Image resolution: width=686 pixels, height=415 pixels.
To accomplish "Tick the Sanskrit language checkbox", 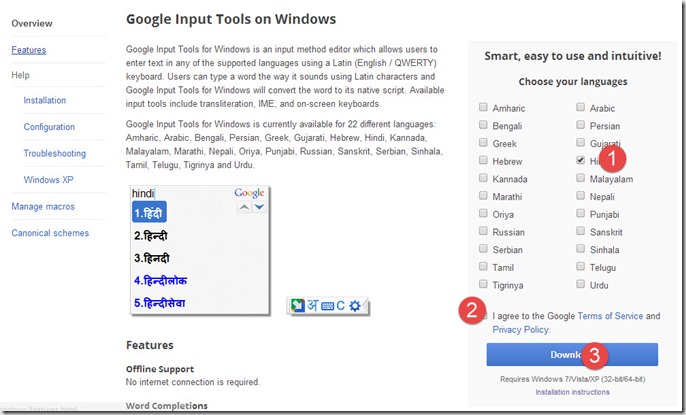I will pyautogui.click(x=580, y=231).
